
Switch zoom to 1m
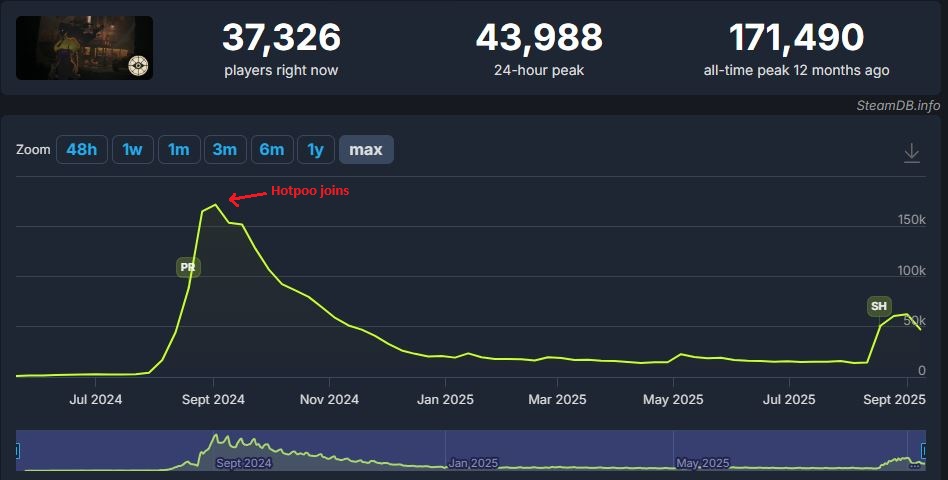tap(178, 149)
